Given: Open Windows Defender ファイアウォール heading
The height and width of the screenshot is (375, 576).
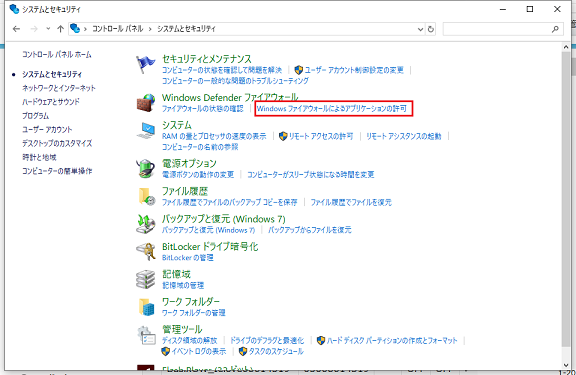Looking at the screenshot, I should pyautogui.click(x=230, y=97).
